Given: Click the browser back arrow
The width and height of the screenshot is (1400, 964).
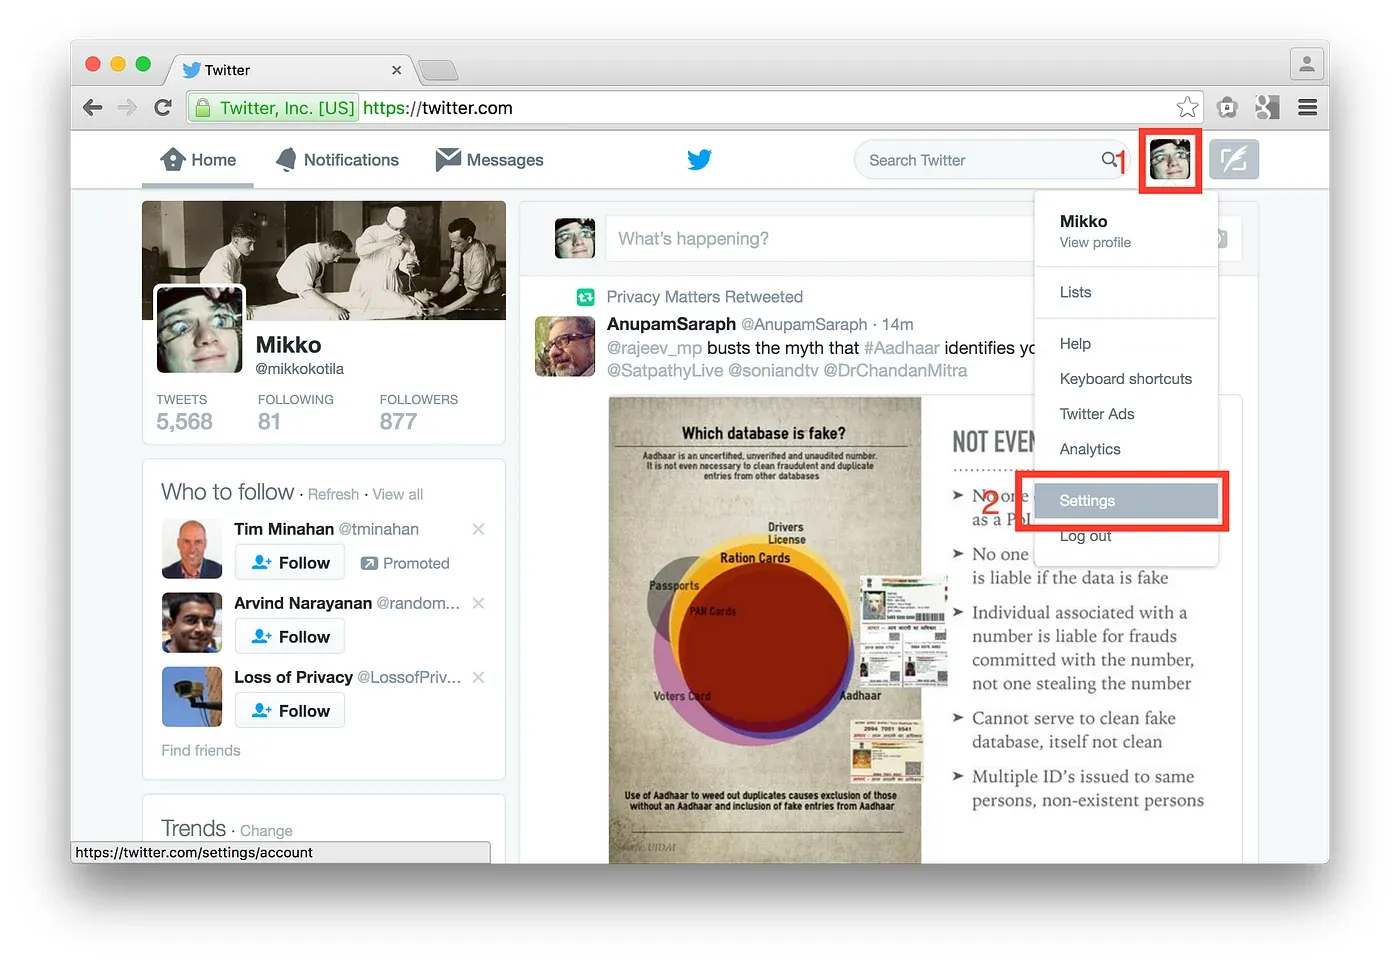Looking at the screenshot, I should 93,108.
